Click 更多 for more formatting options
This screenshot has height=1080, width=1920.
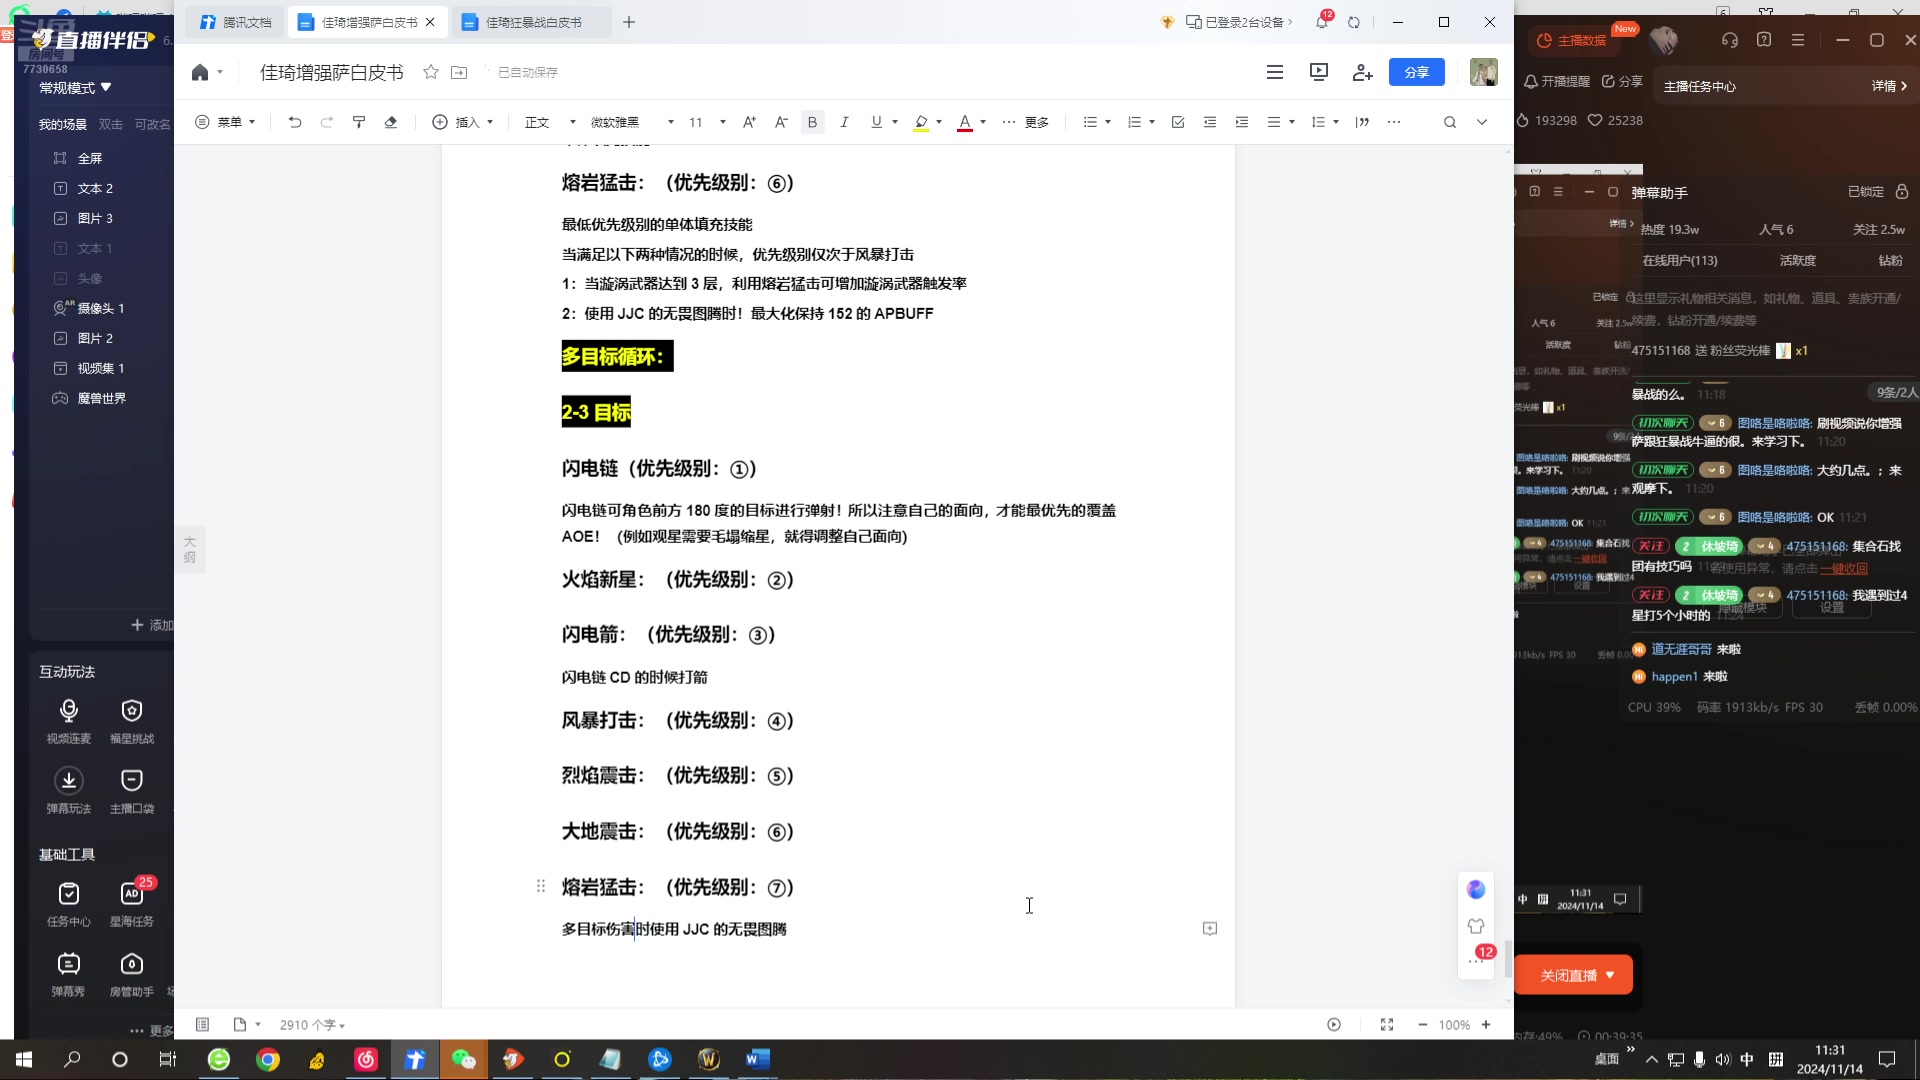1025,122
